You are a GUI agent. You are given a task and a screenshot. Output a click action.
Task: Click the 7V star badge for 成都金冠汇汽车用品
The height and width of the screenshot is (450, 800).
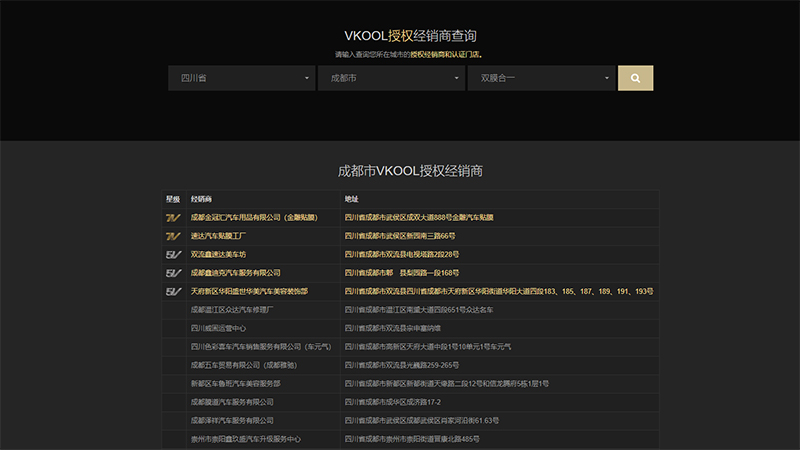(172, 217)
